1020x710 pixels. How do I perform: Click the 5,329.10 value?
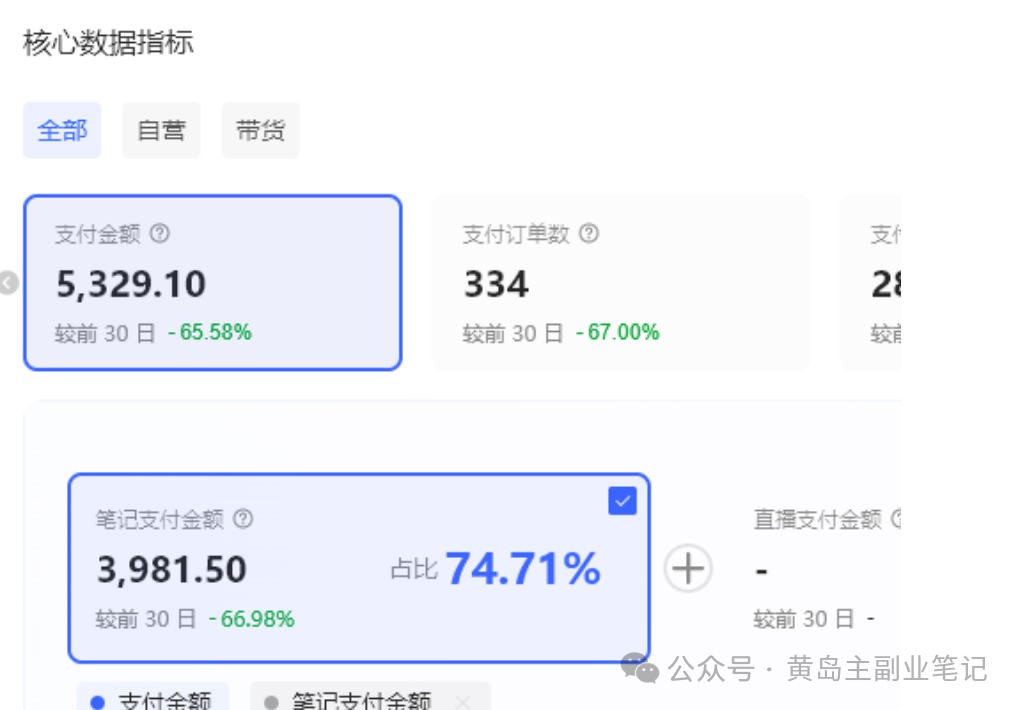pos(131,284)
